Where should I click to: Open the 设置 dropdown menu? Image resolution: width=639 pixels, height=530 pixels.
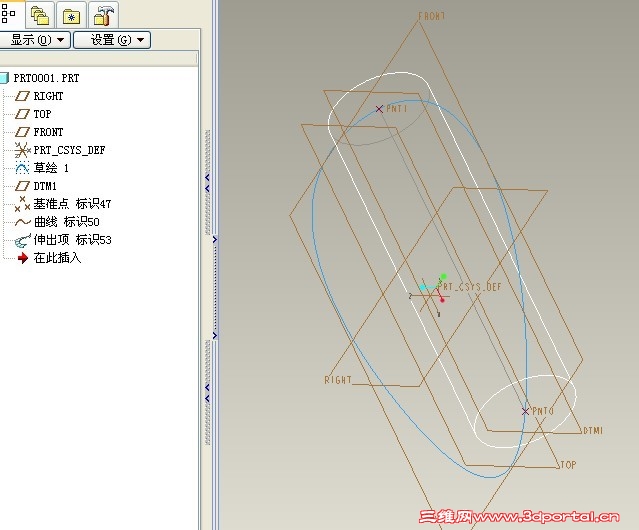coord(112,40)
